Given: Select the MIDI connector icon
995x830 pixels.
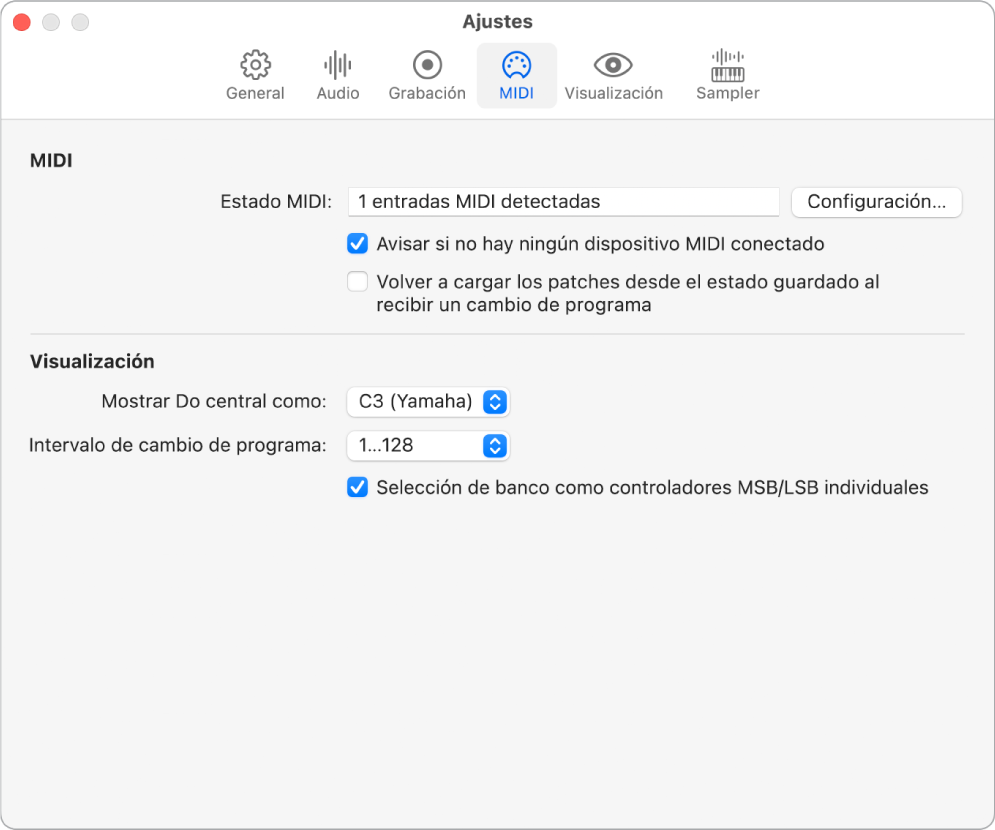Looking at the screenshot, I should [516, 66].
